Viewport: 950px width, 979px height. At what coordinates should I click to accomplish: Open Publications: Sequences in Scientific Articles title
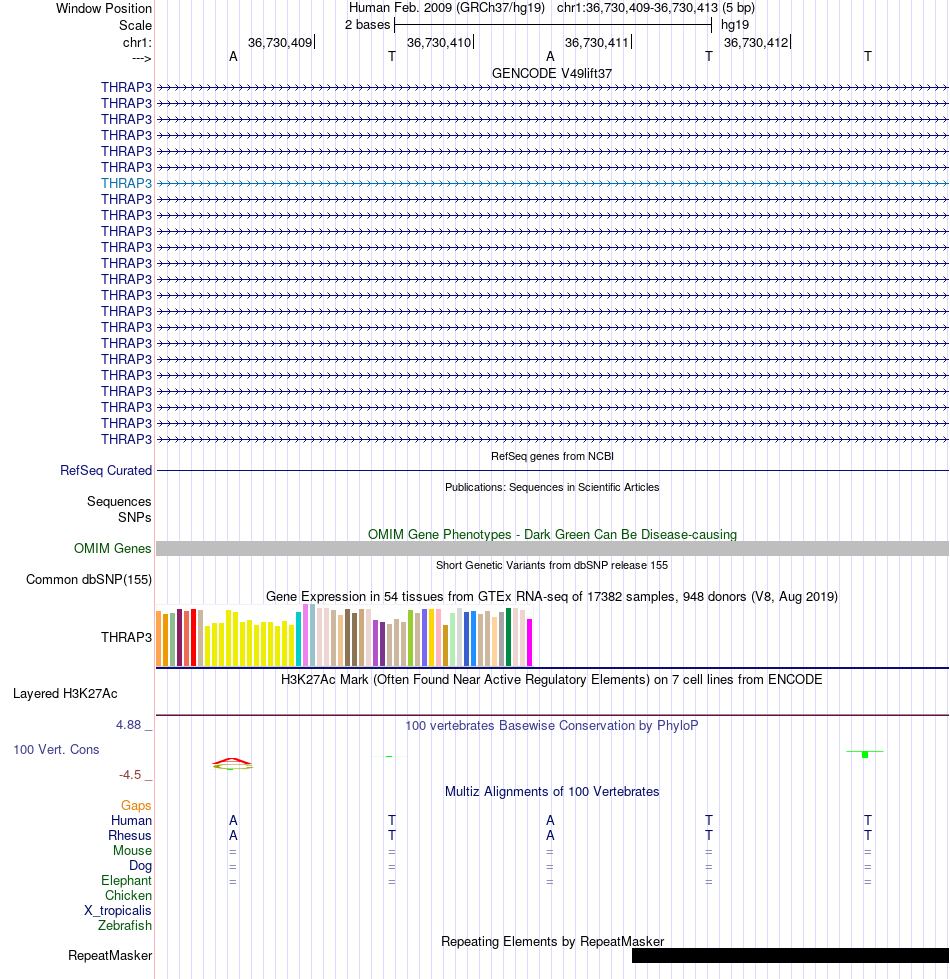[552, 487]
